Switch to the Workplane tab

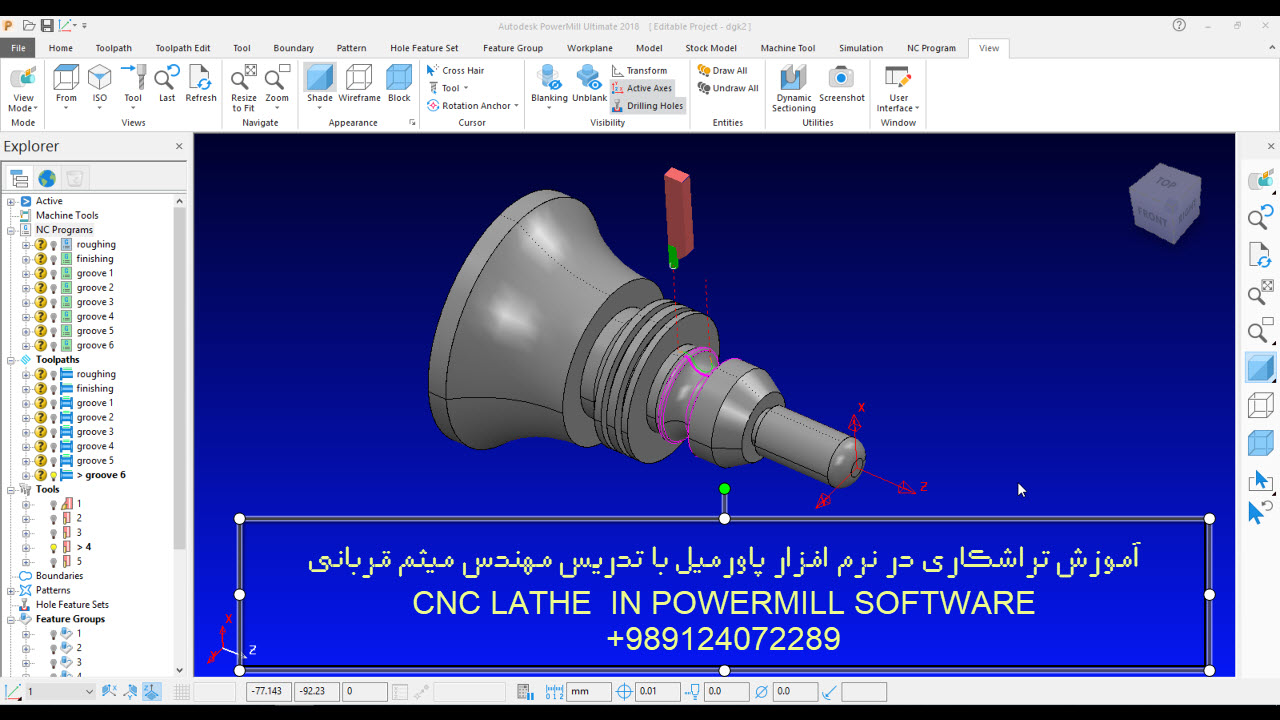(590, 48)
